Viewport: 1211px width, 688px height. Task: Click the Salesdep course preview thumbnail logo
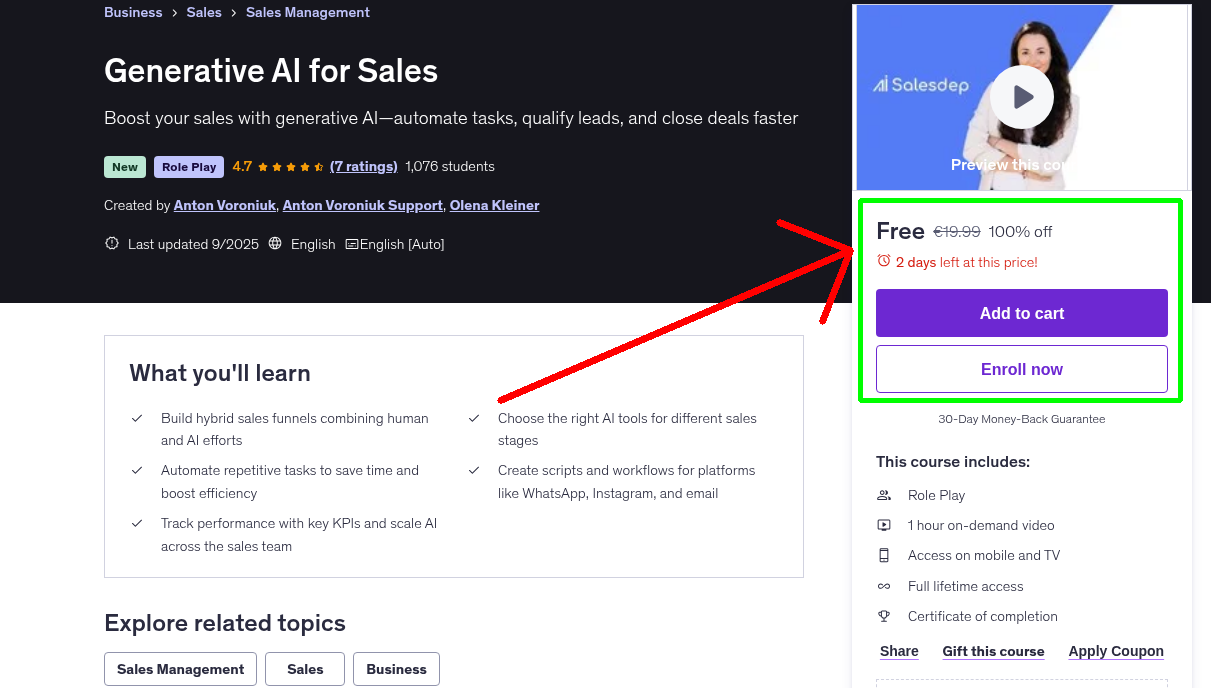point(921,85)
